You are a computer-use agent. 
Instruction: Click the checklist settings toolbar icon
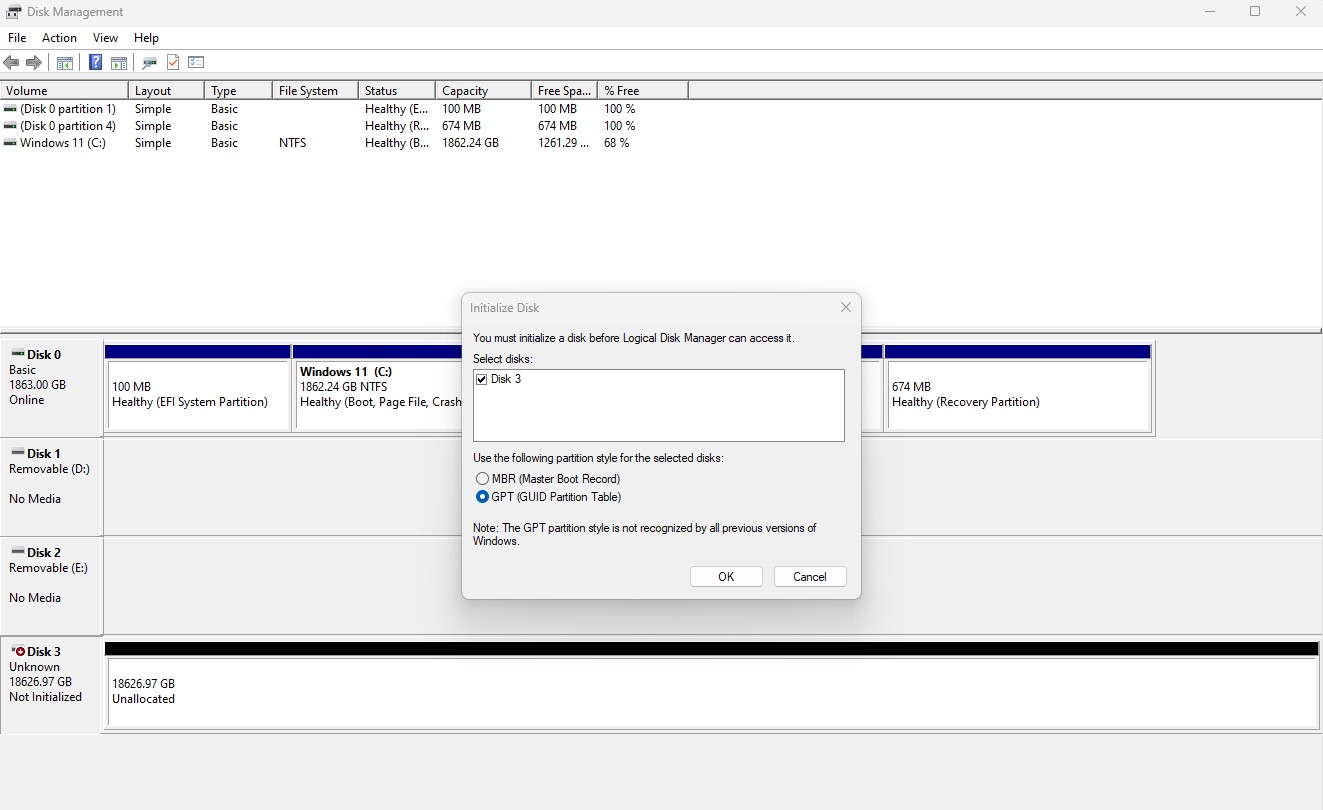[195, 63]
